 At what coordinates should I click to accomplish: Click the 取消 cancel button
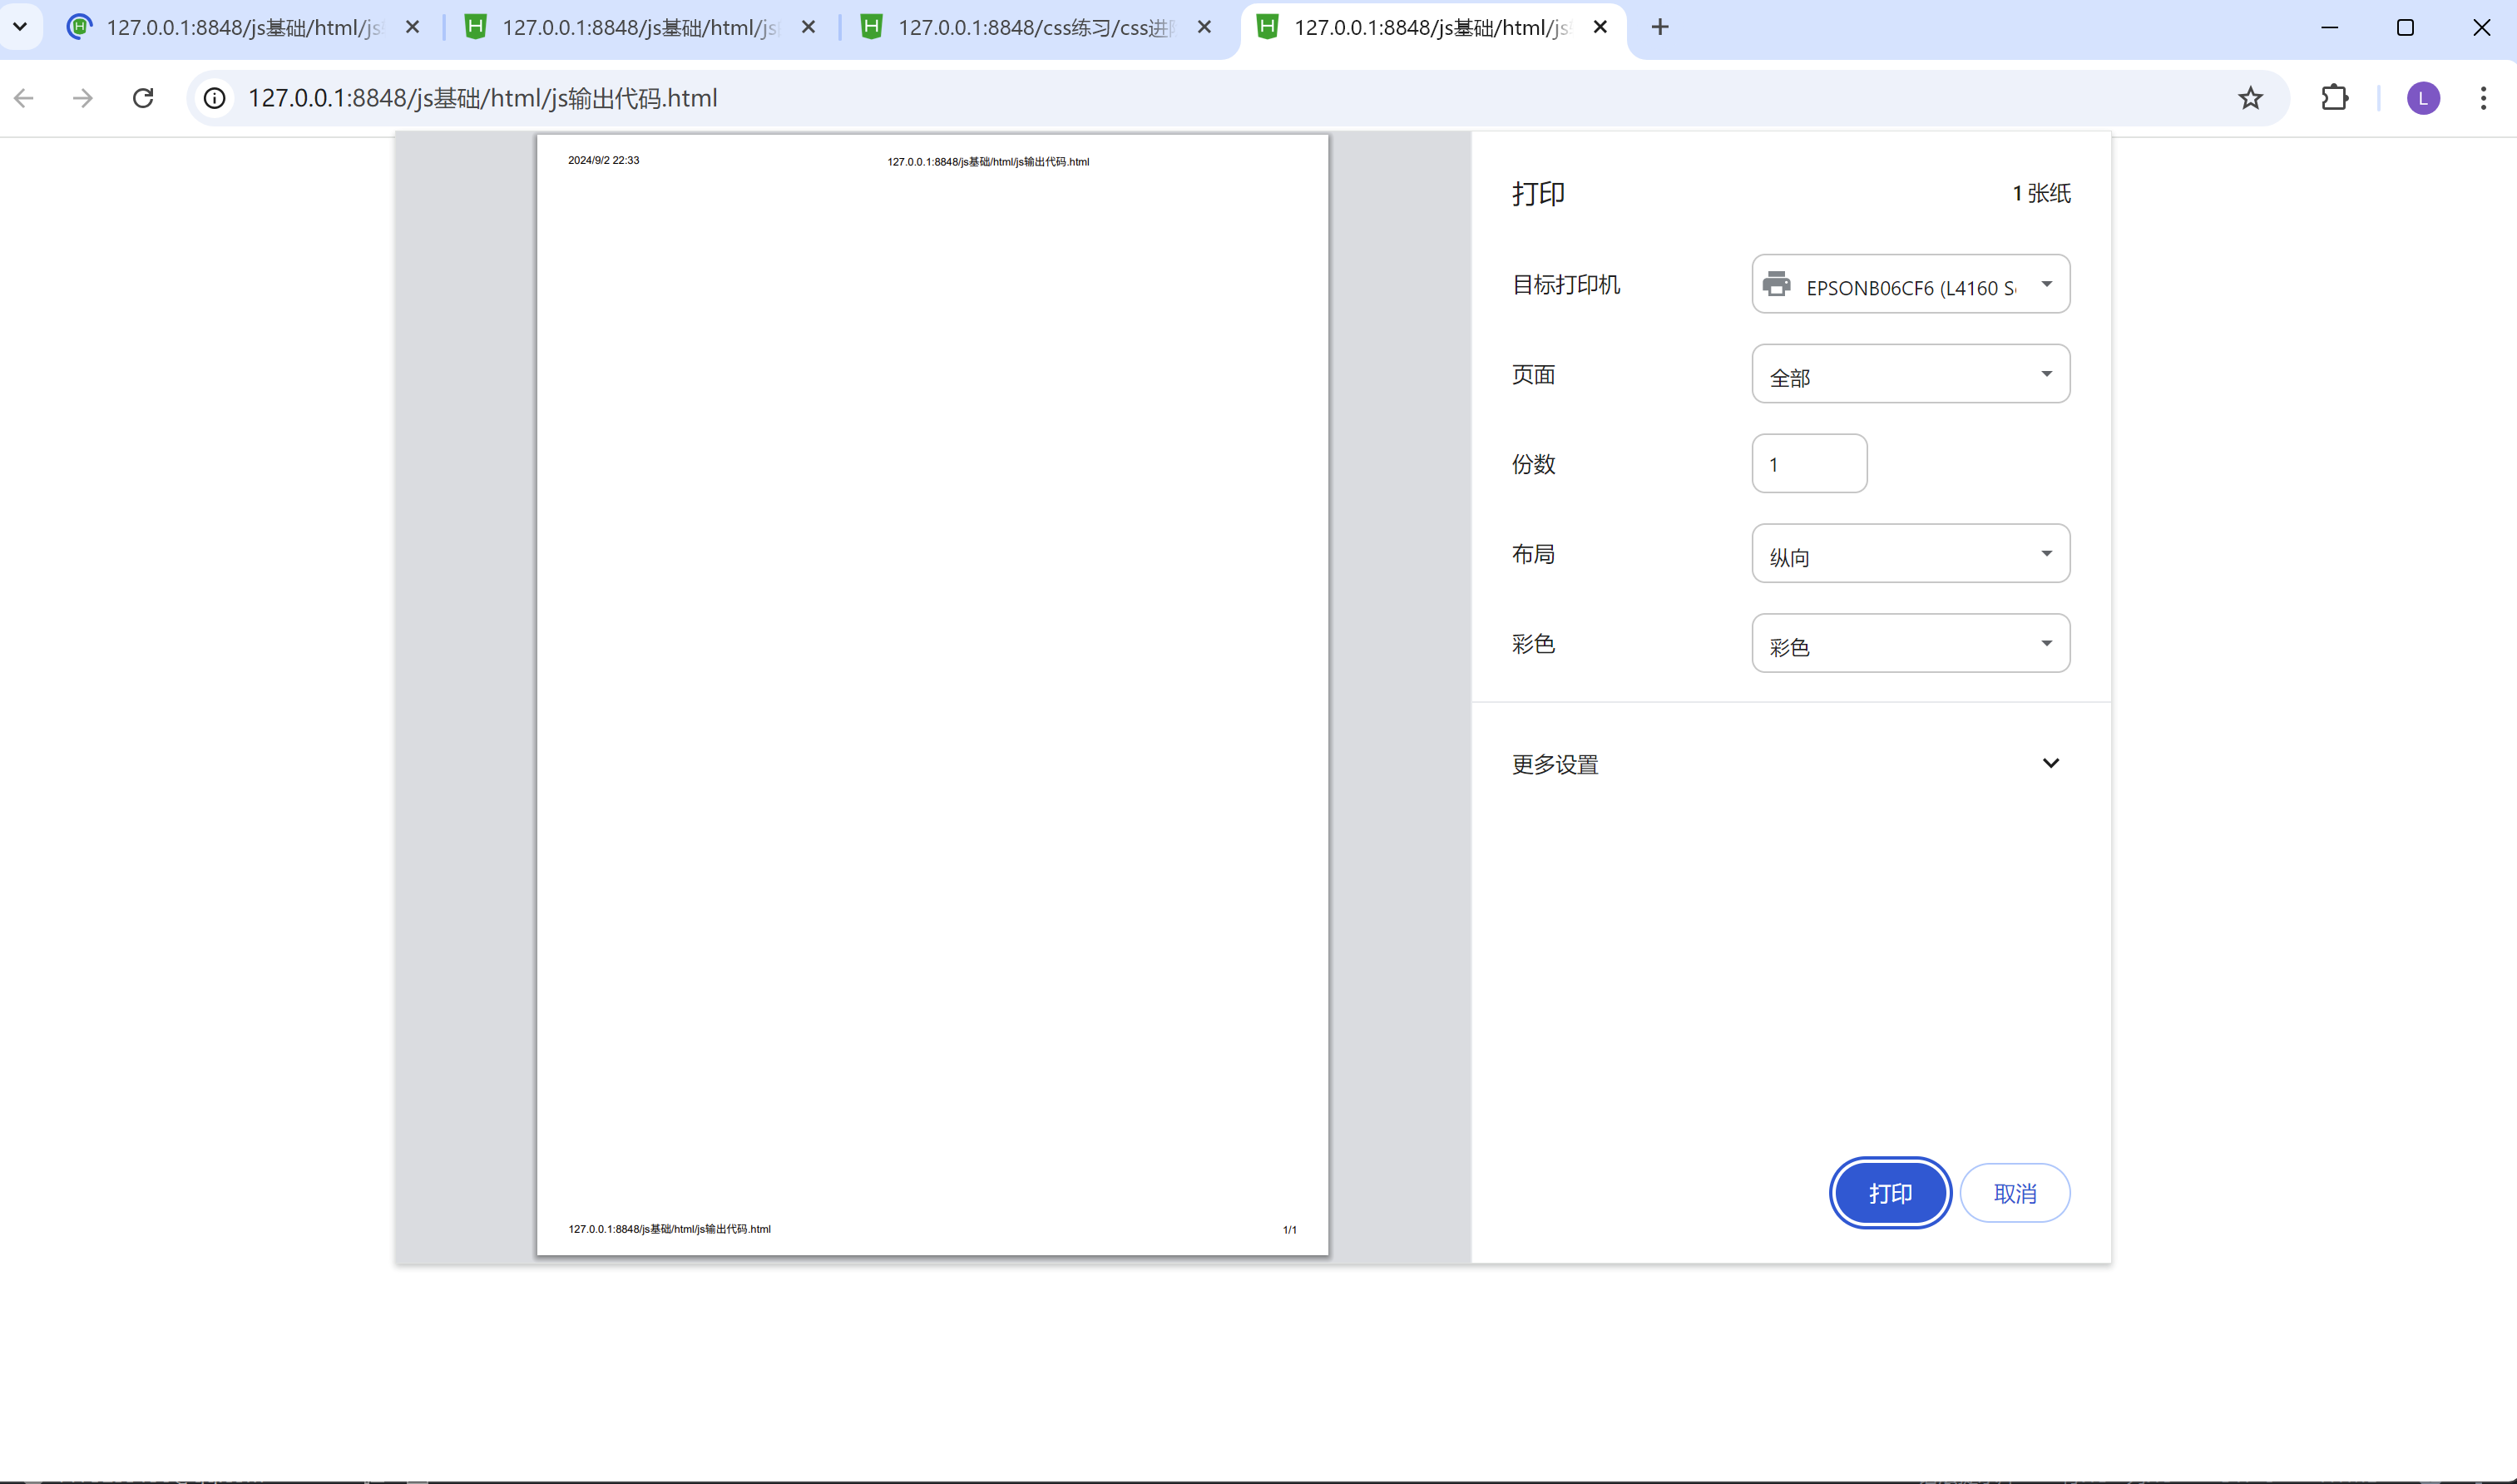tap(2014, 1193)
